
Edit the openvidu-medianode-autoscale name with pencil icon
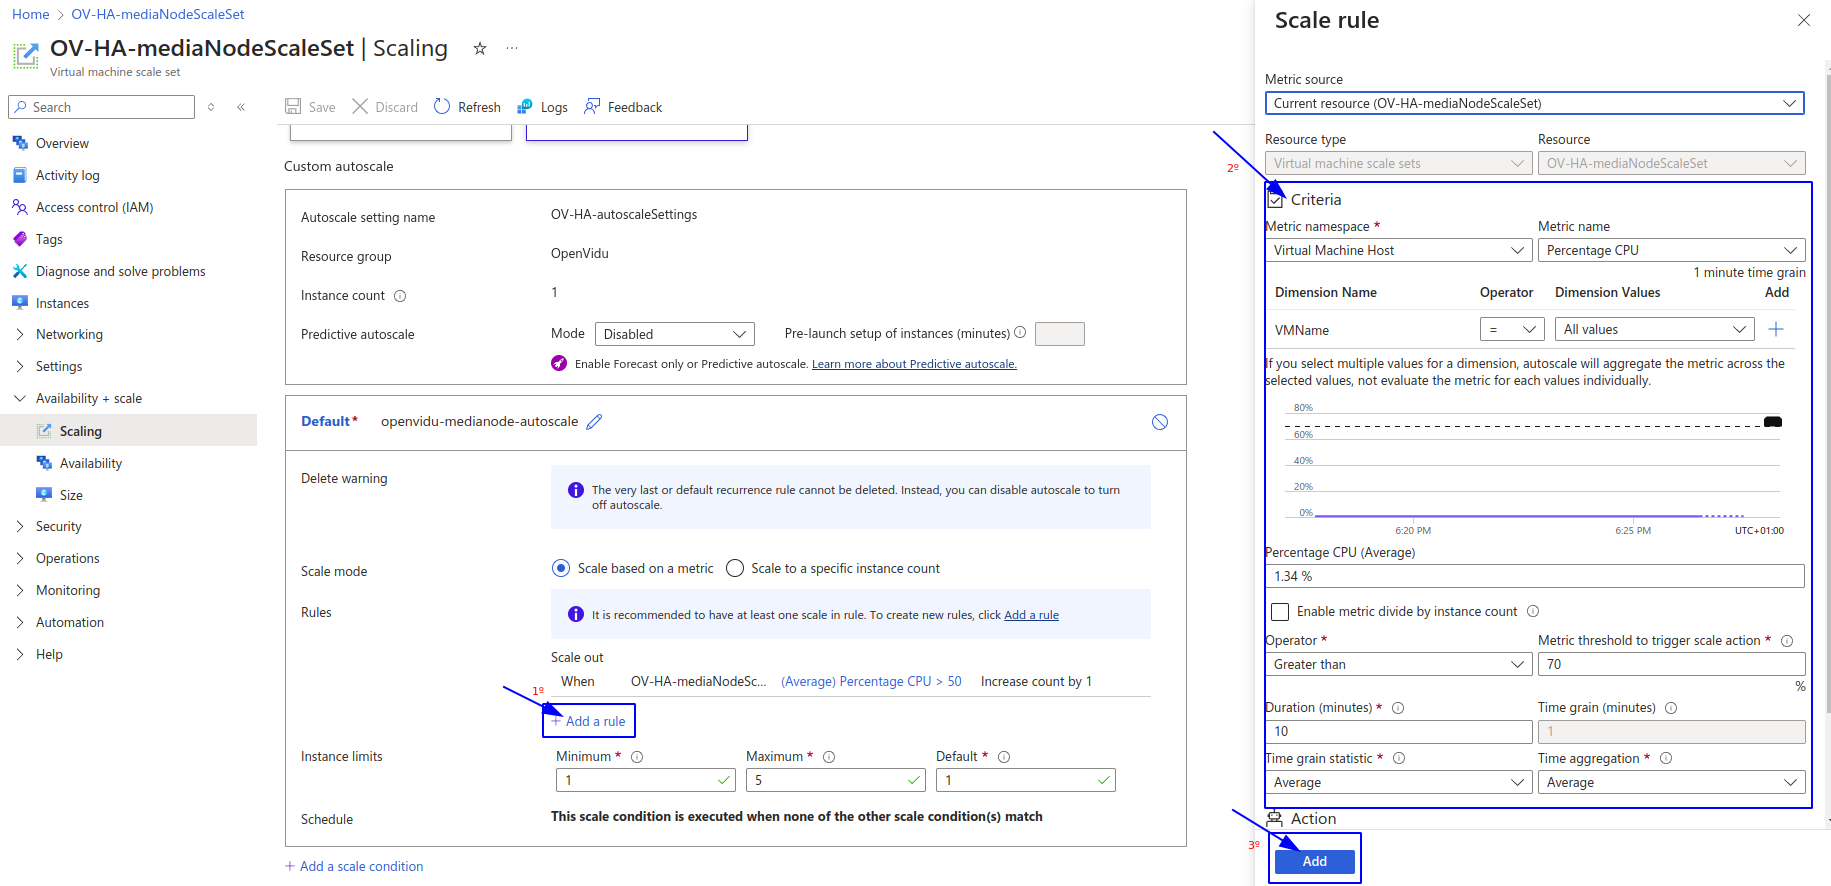[594, 422]
